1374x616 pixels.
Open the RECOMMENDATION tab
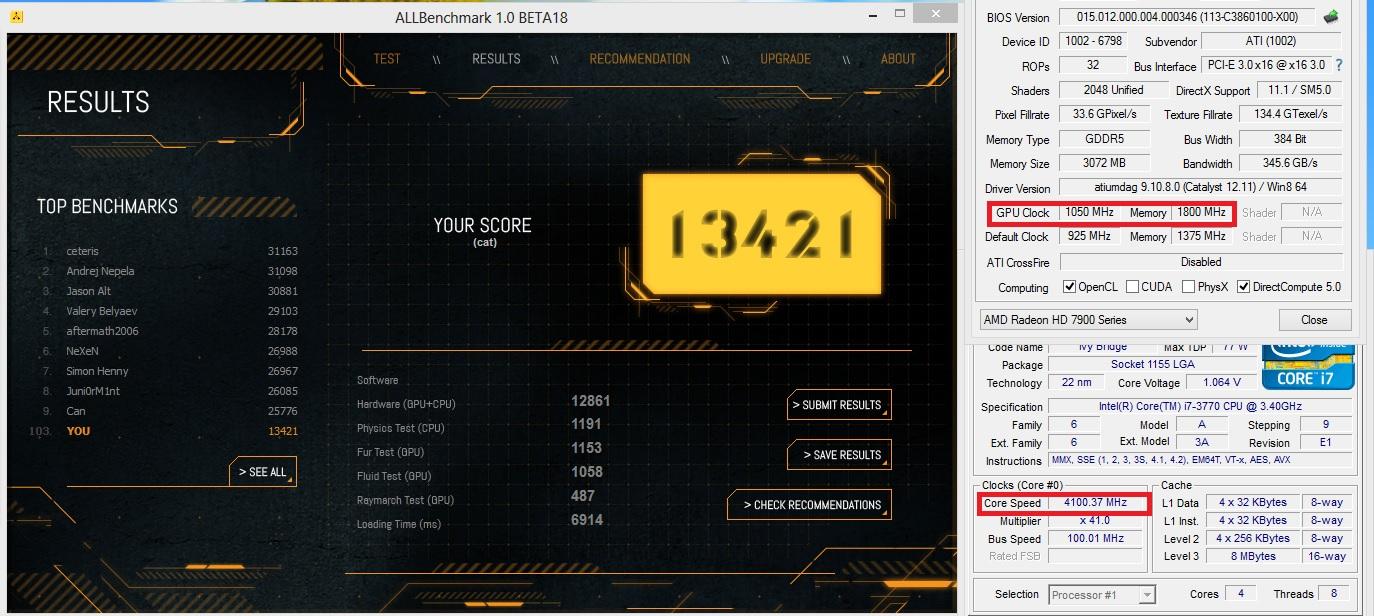tap(640, 58)
